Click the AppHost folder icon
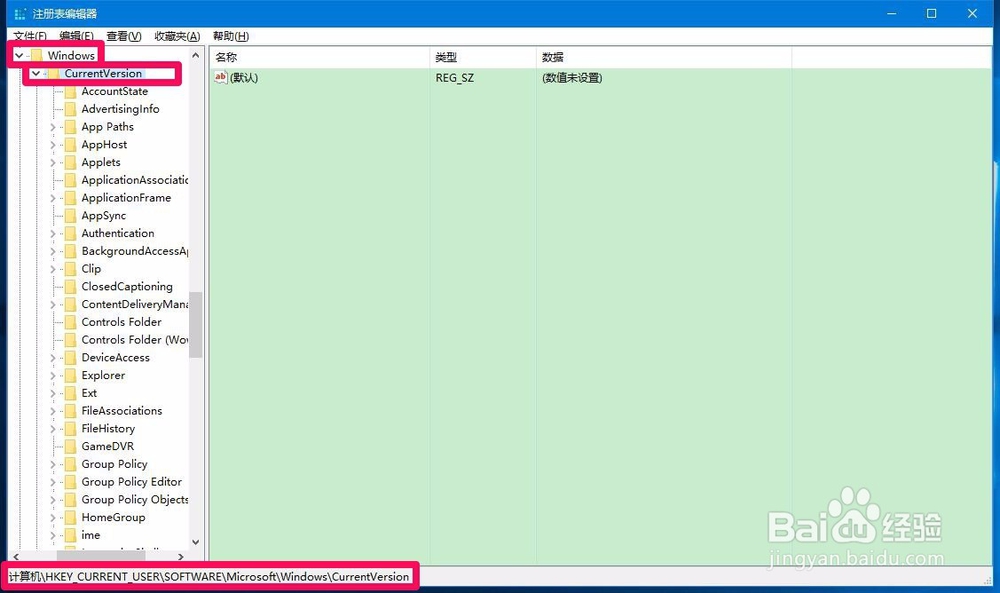Viewport: 1000px width, 593px height. tap(70, 145)
